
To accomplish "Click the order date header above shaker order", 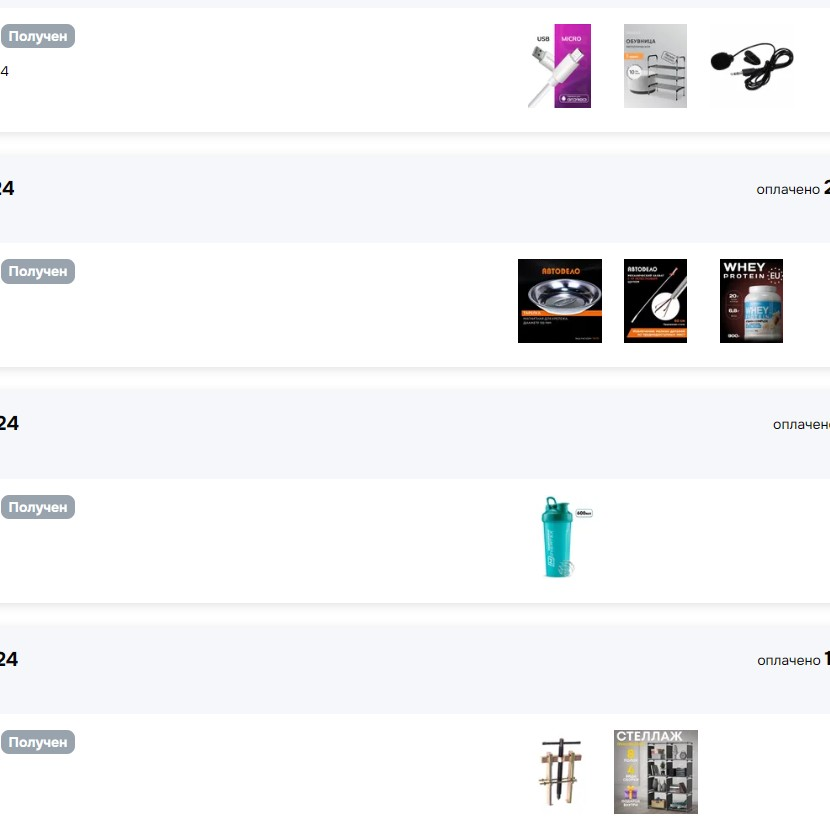I will [9, 423].
